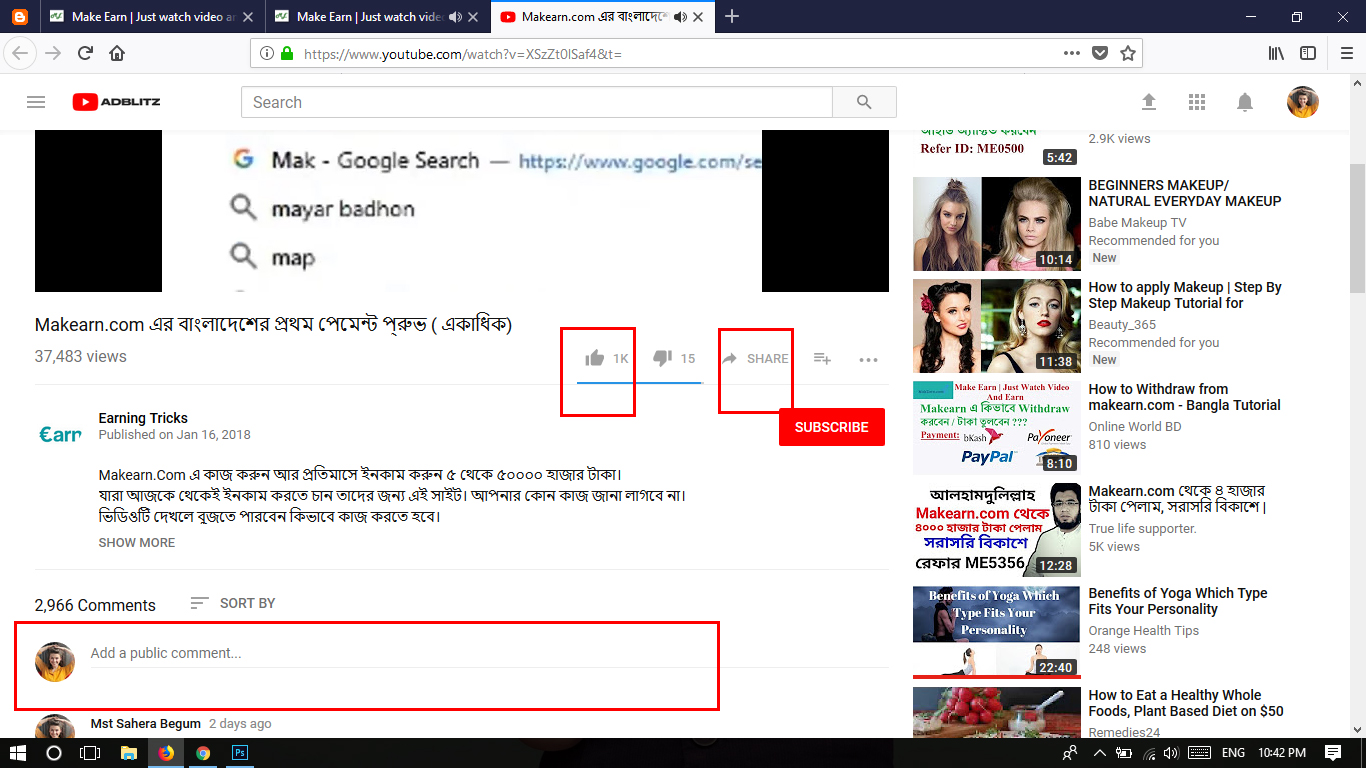This screenshot has width=1366, height=768.
Task: Open the page actions ellipsis in the address bar
Action: point(1072,53)
